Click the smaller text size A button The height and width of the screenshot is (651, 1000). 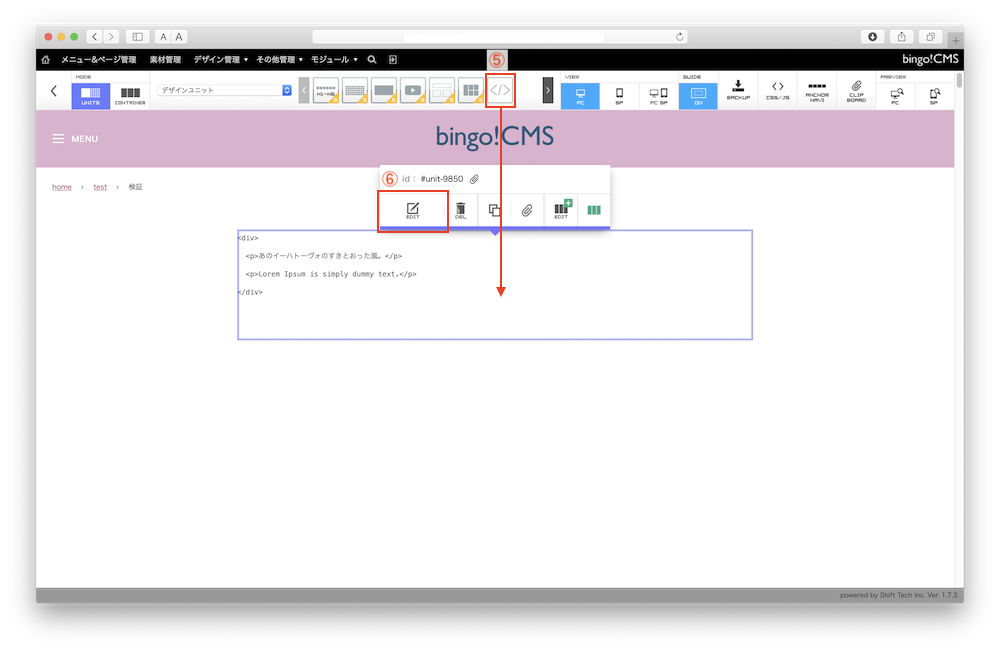pos(163,37)
